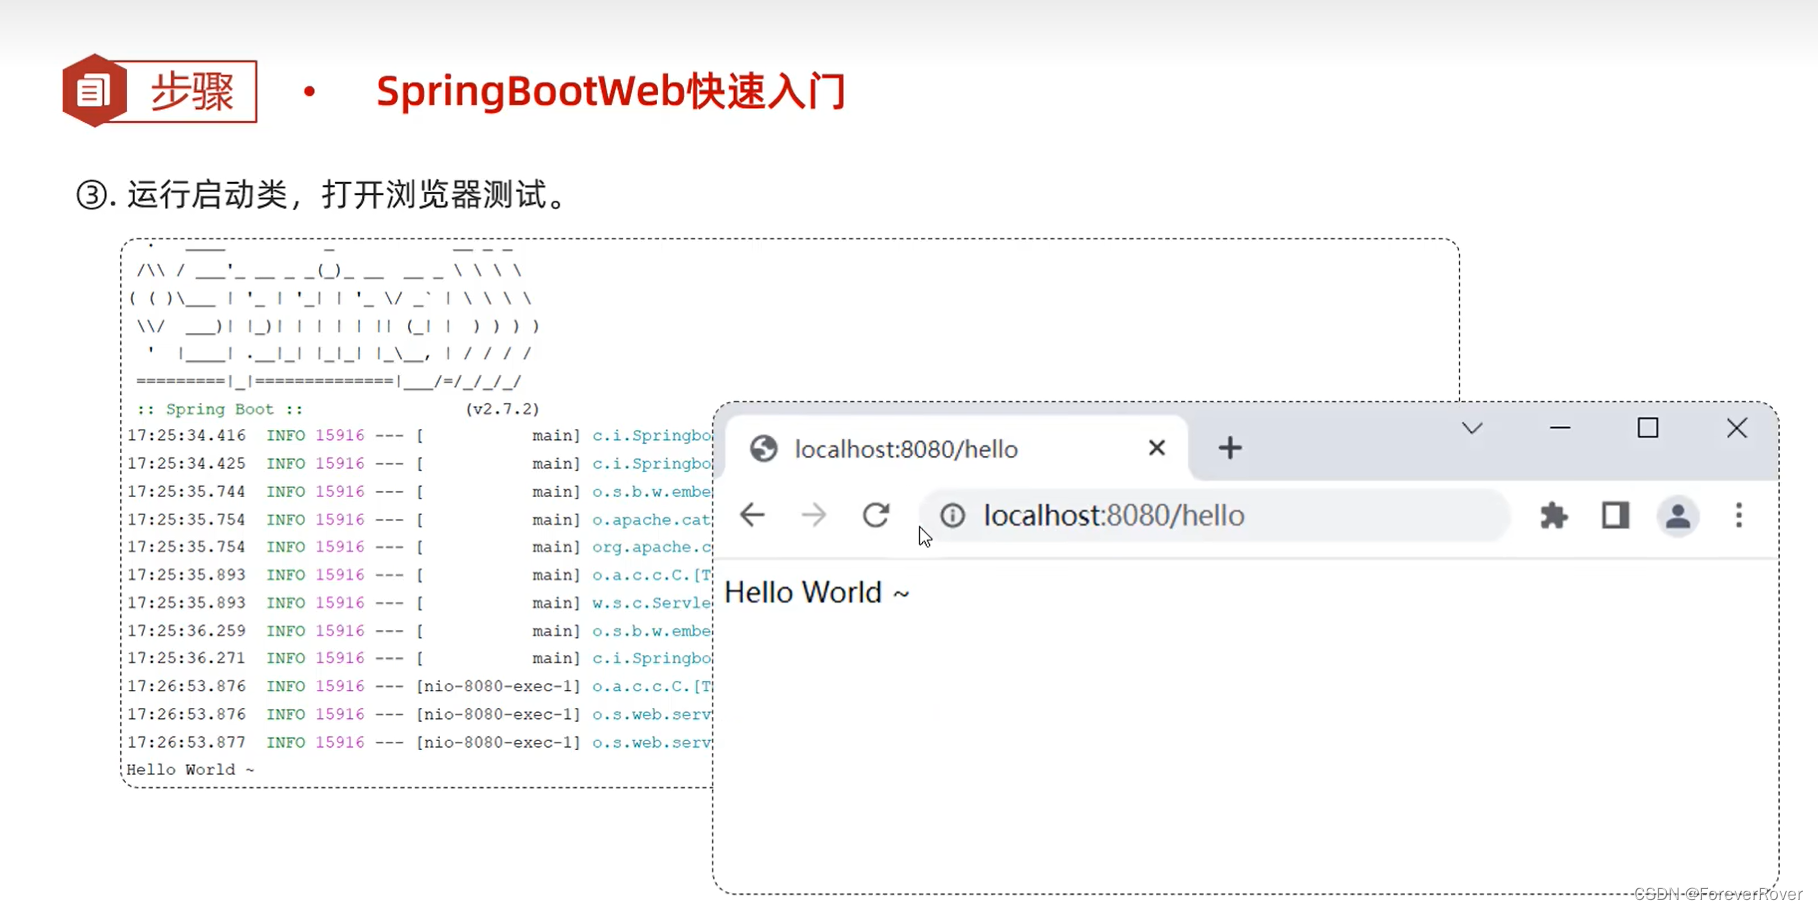Click the browser back arrow
The height and width of the screenshot is (910, 1818).
[752, 515]
